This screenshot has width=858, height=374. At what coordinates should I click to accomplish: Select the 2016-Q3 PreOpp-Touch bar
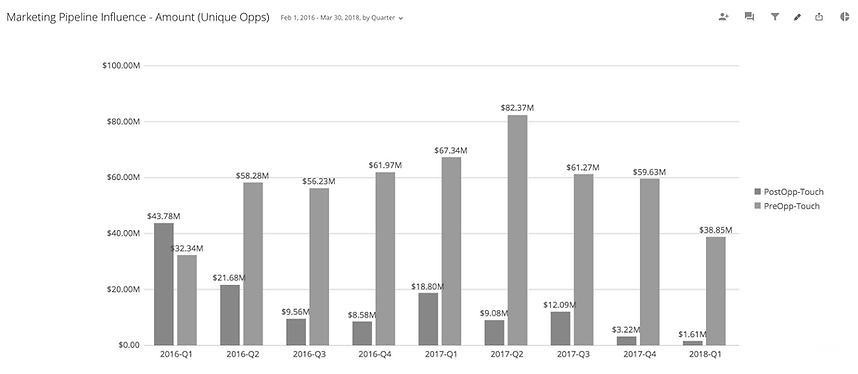(x=319, y=267)
